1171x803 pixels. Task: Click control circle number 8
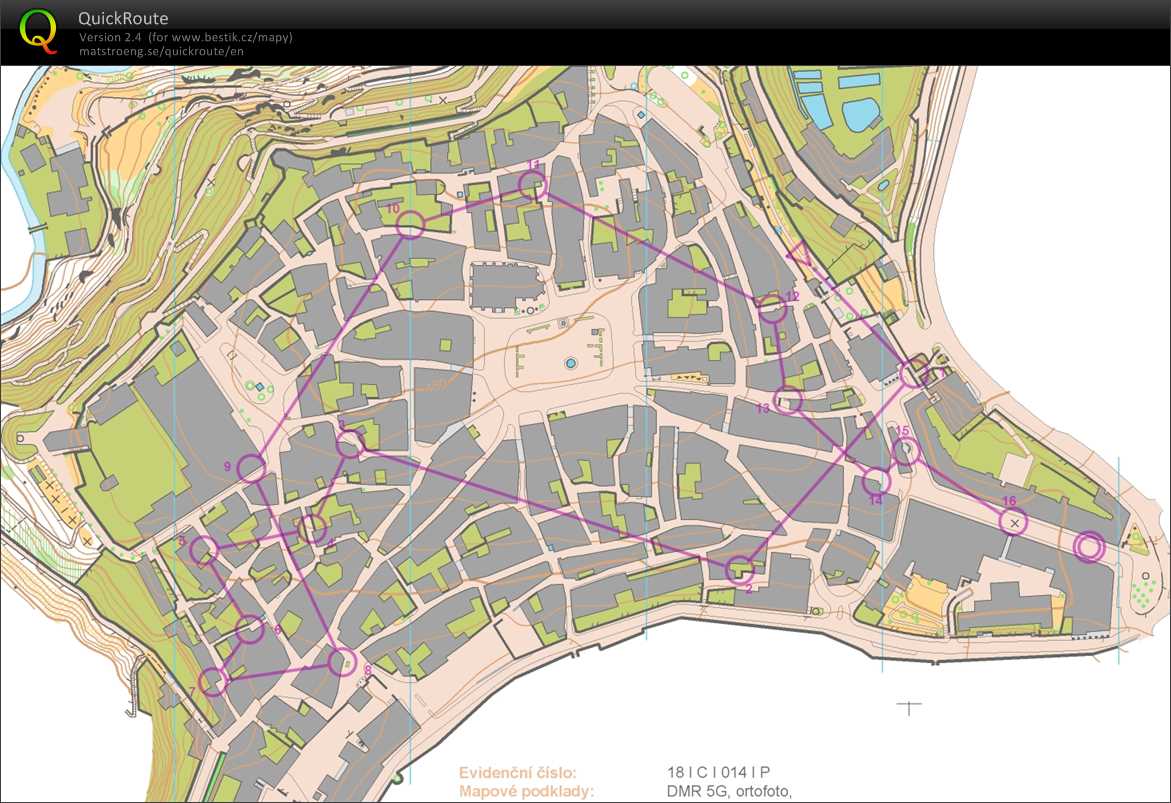(x=342, y=661)
